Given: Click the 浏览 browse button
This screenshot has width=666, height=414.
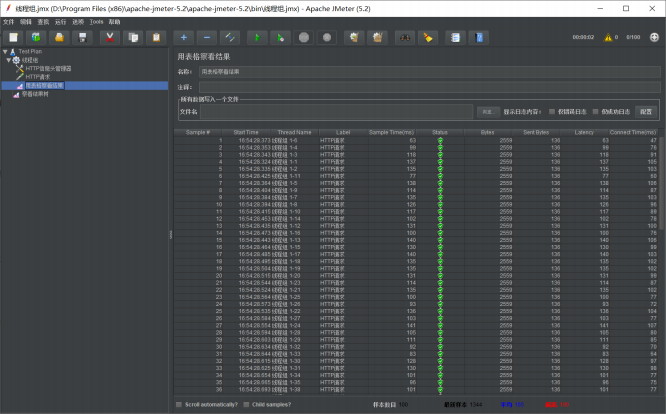Looking at the screenshot, I should click(x=487, y=111).
